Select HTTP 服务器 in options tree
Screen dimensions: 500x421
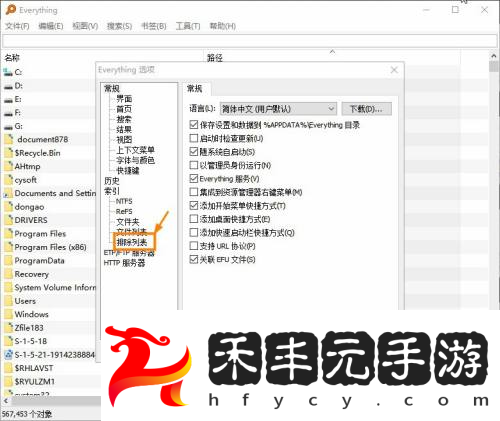pos(125,263)
